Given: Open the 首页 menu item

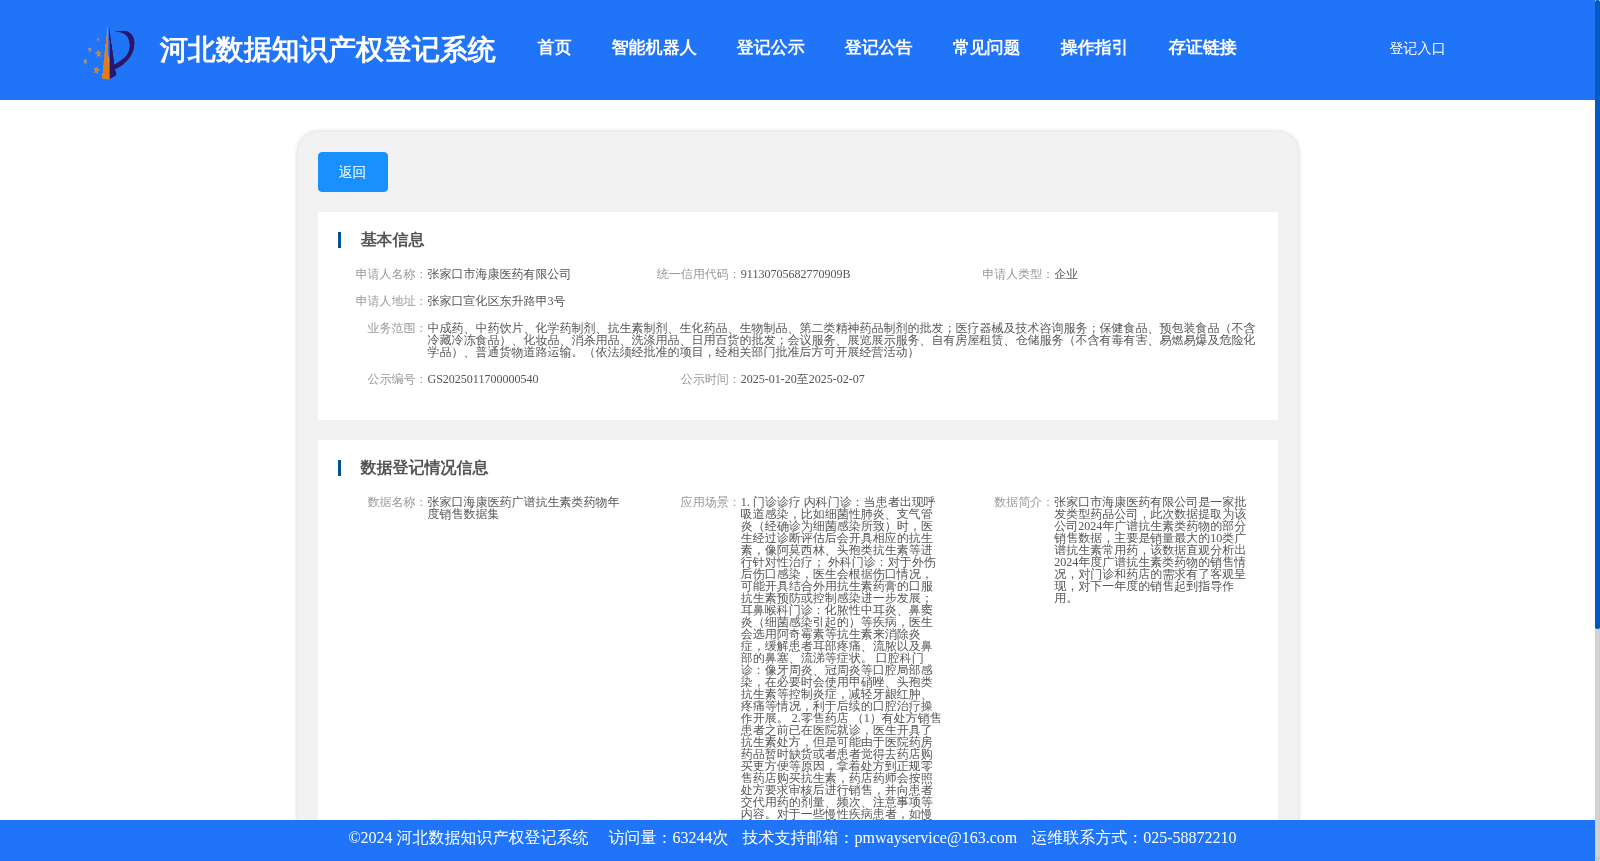Looking at the screenshot, I should (x=554, y=48).
